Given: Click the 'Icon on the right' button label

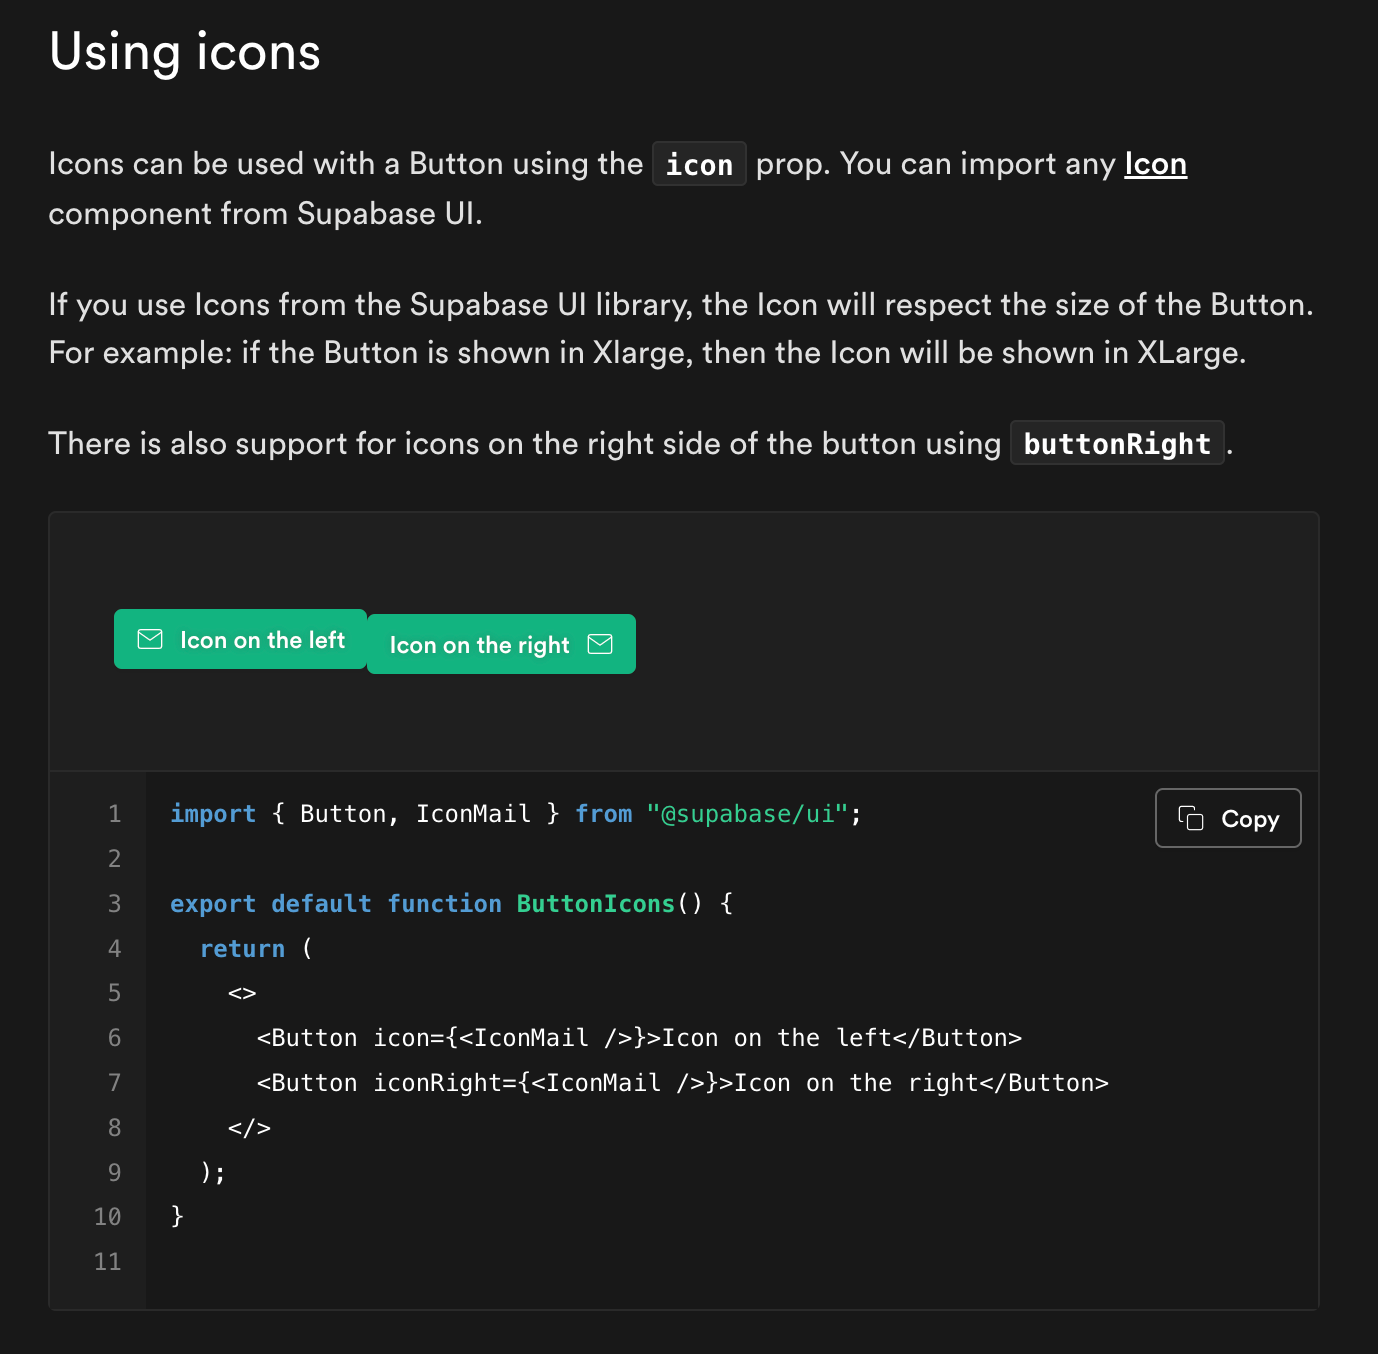Looking at the screenshot, I should click(x=479, y=645).
